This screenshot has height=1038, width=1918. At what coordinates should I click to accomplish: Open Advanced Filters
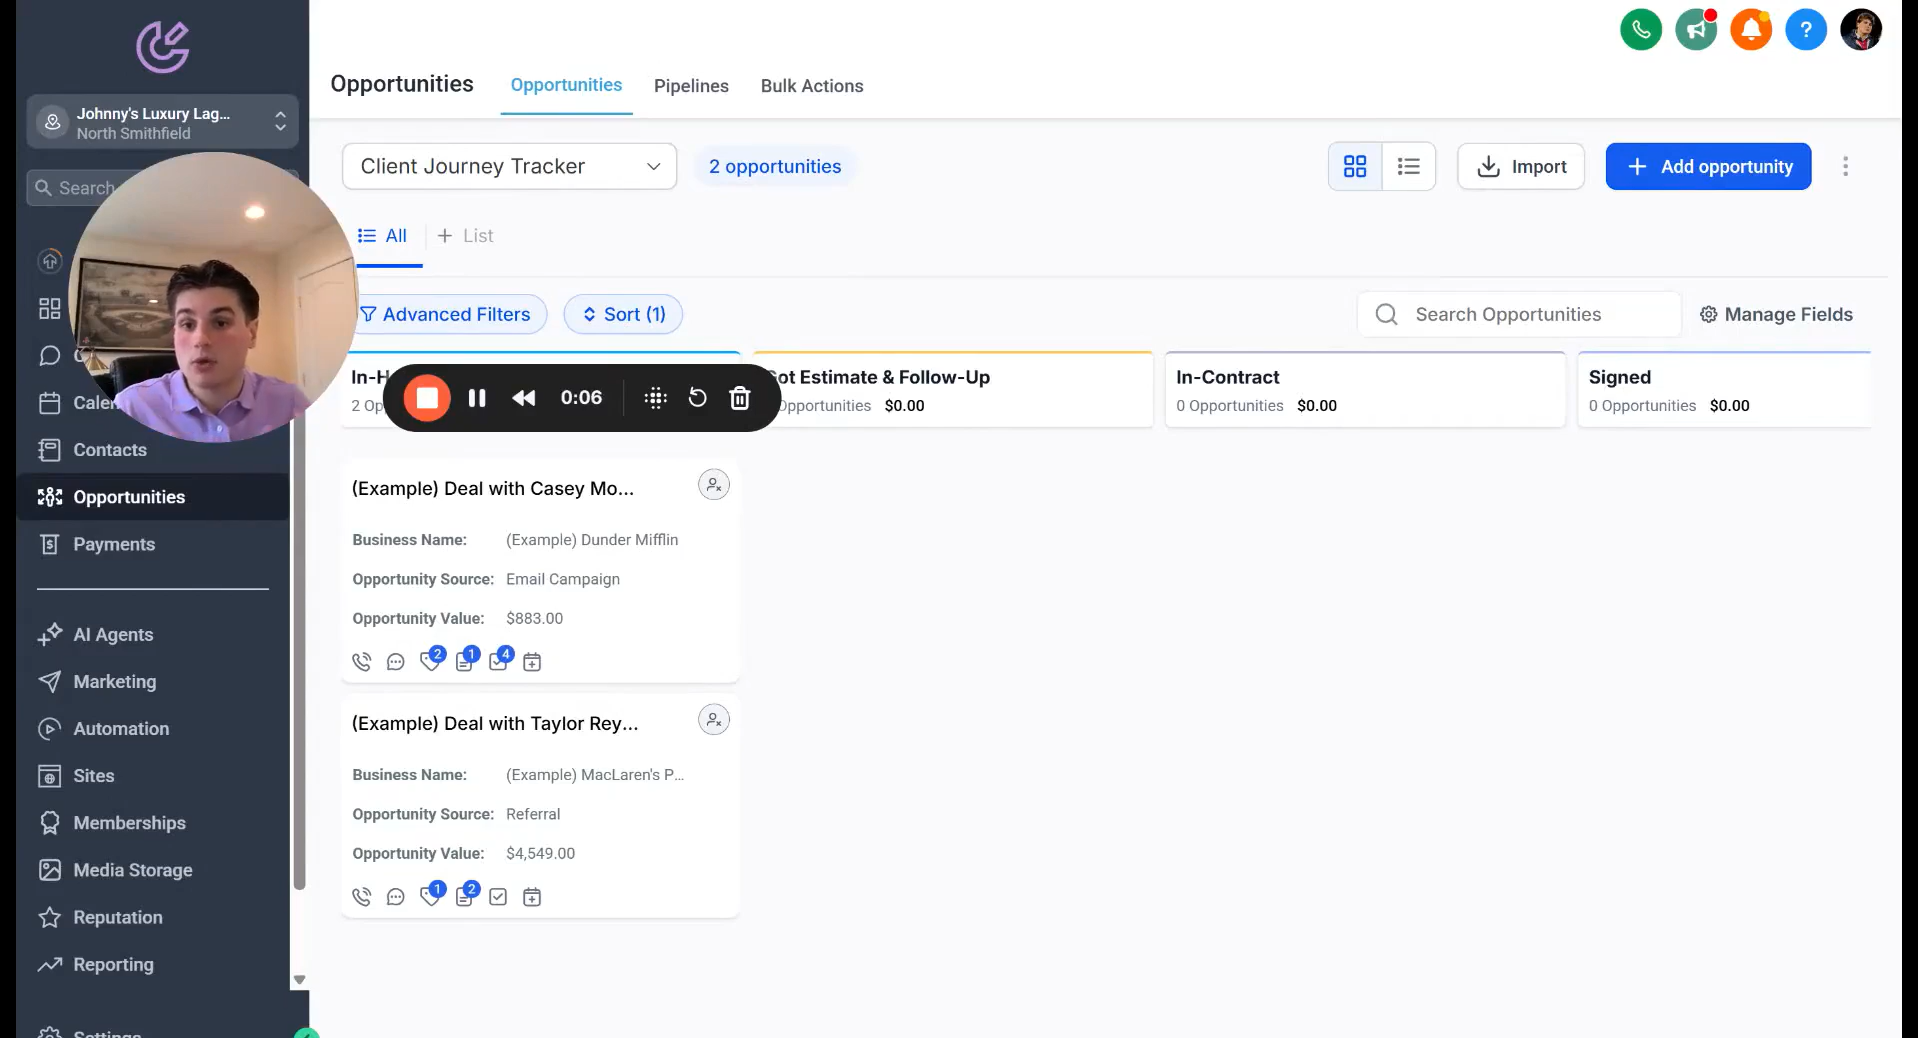pos(447,314)
